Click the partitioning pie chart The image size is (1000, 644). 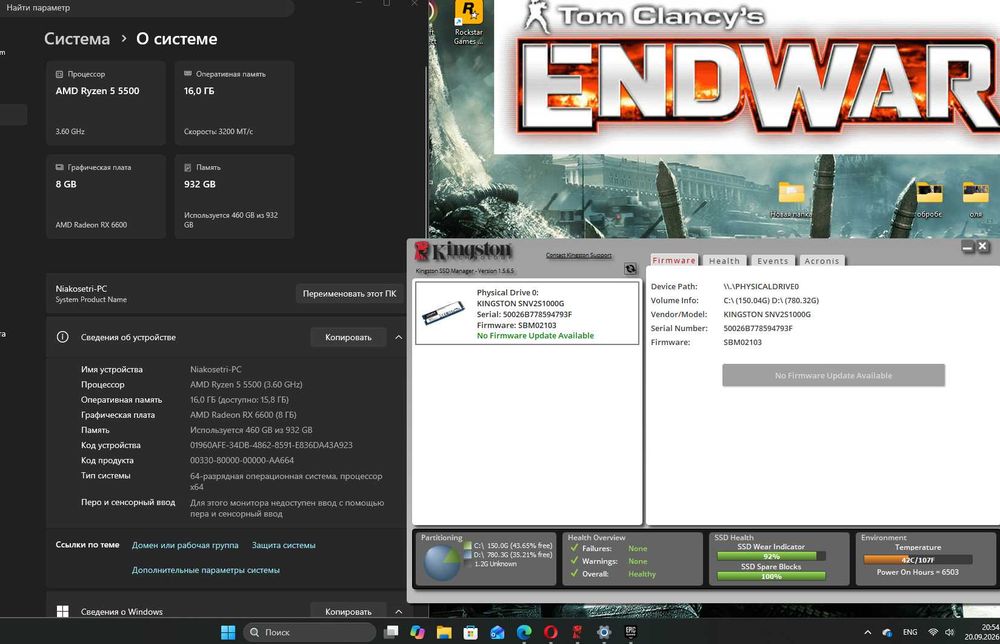click(442, 562)
